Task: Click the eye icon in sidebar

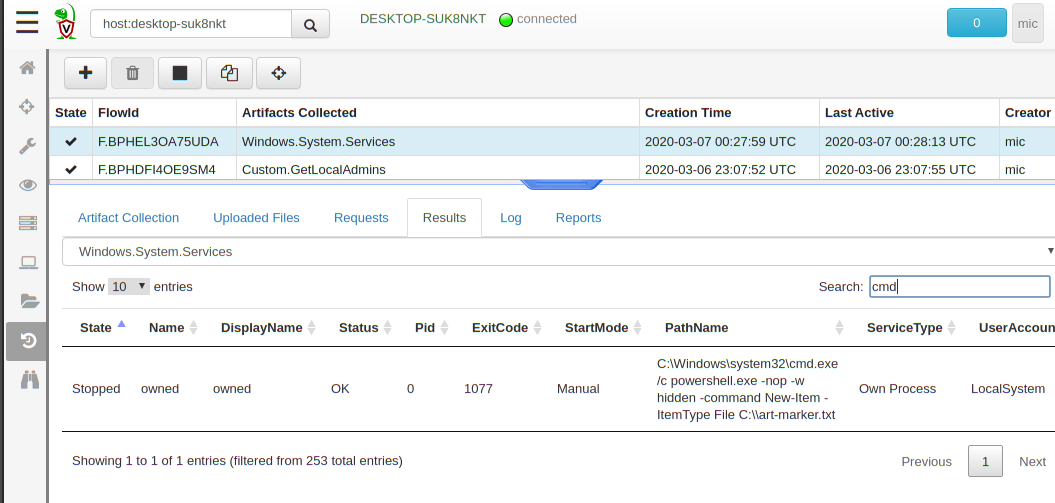Action: click(28, 185)
